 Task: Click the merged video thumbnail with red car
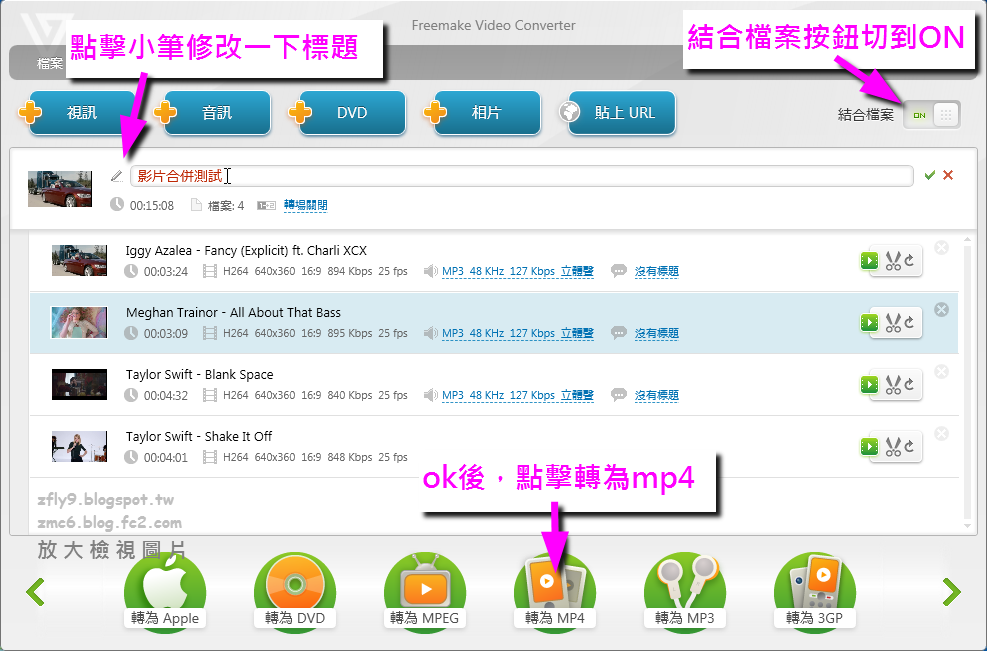(60, 188)
